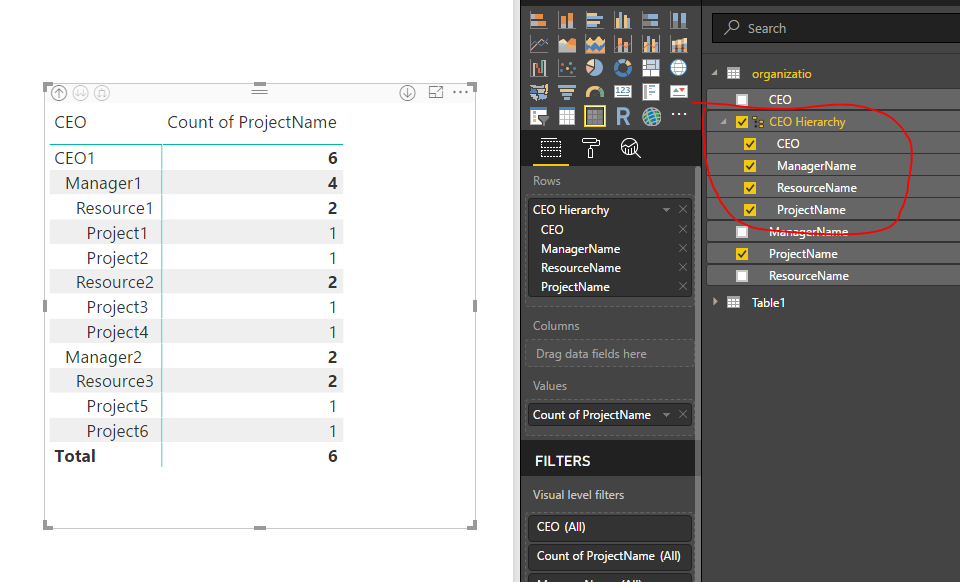Select the map globe visualization
Viewport: 960px width, 582px height.
(678, 68)
